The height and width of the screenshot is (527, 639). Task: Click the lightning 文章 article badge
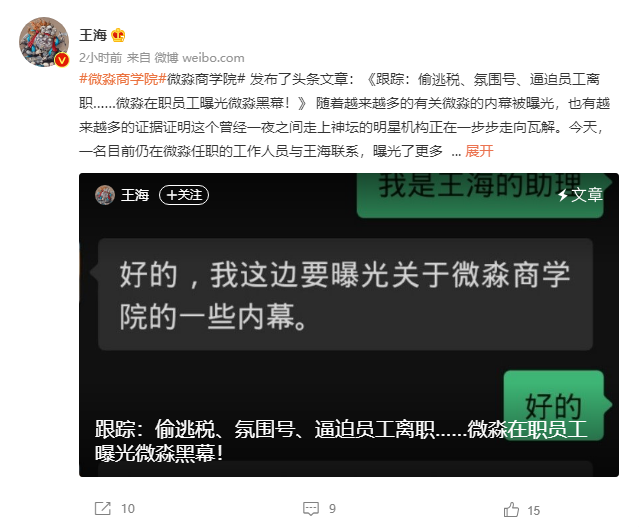[x=580, y=195]
